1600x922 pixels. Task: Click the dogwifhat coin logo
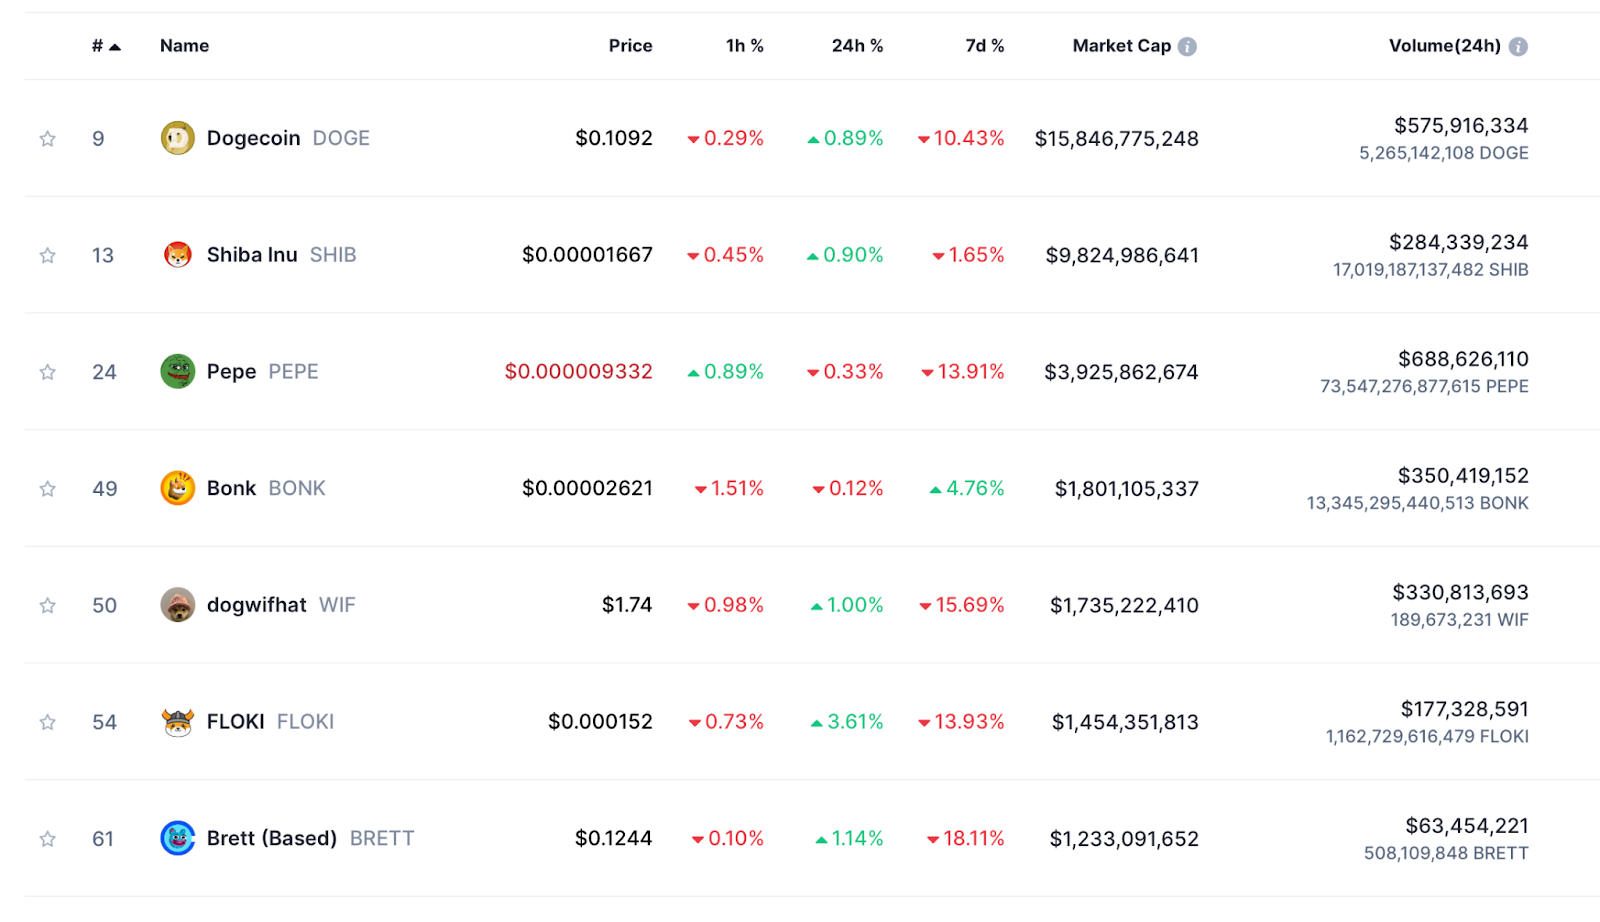click(178, 605)
